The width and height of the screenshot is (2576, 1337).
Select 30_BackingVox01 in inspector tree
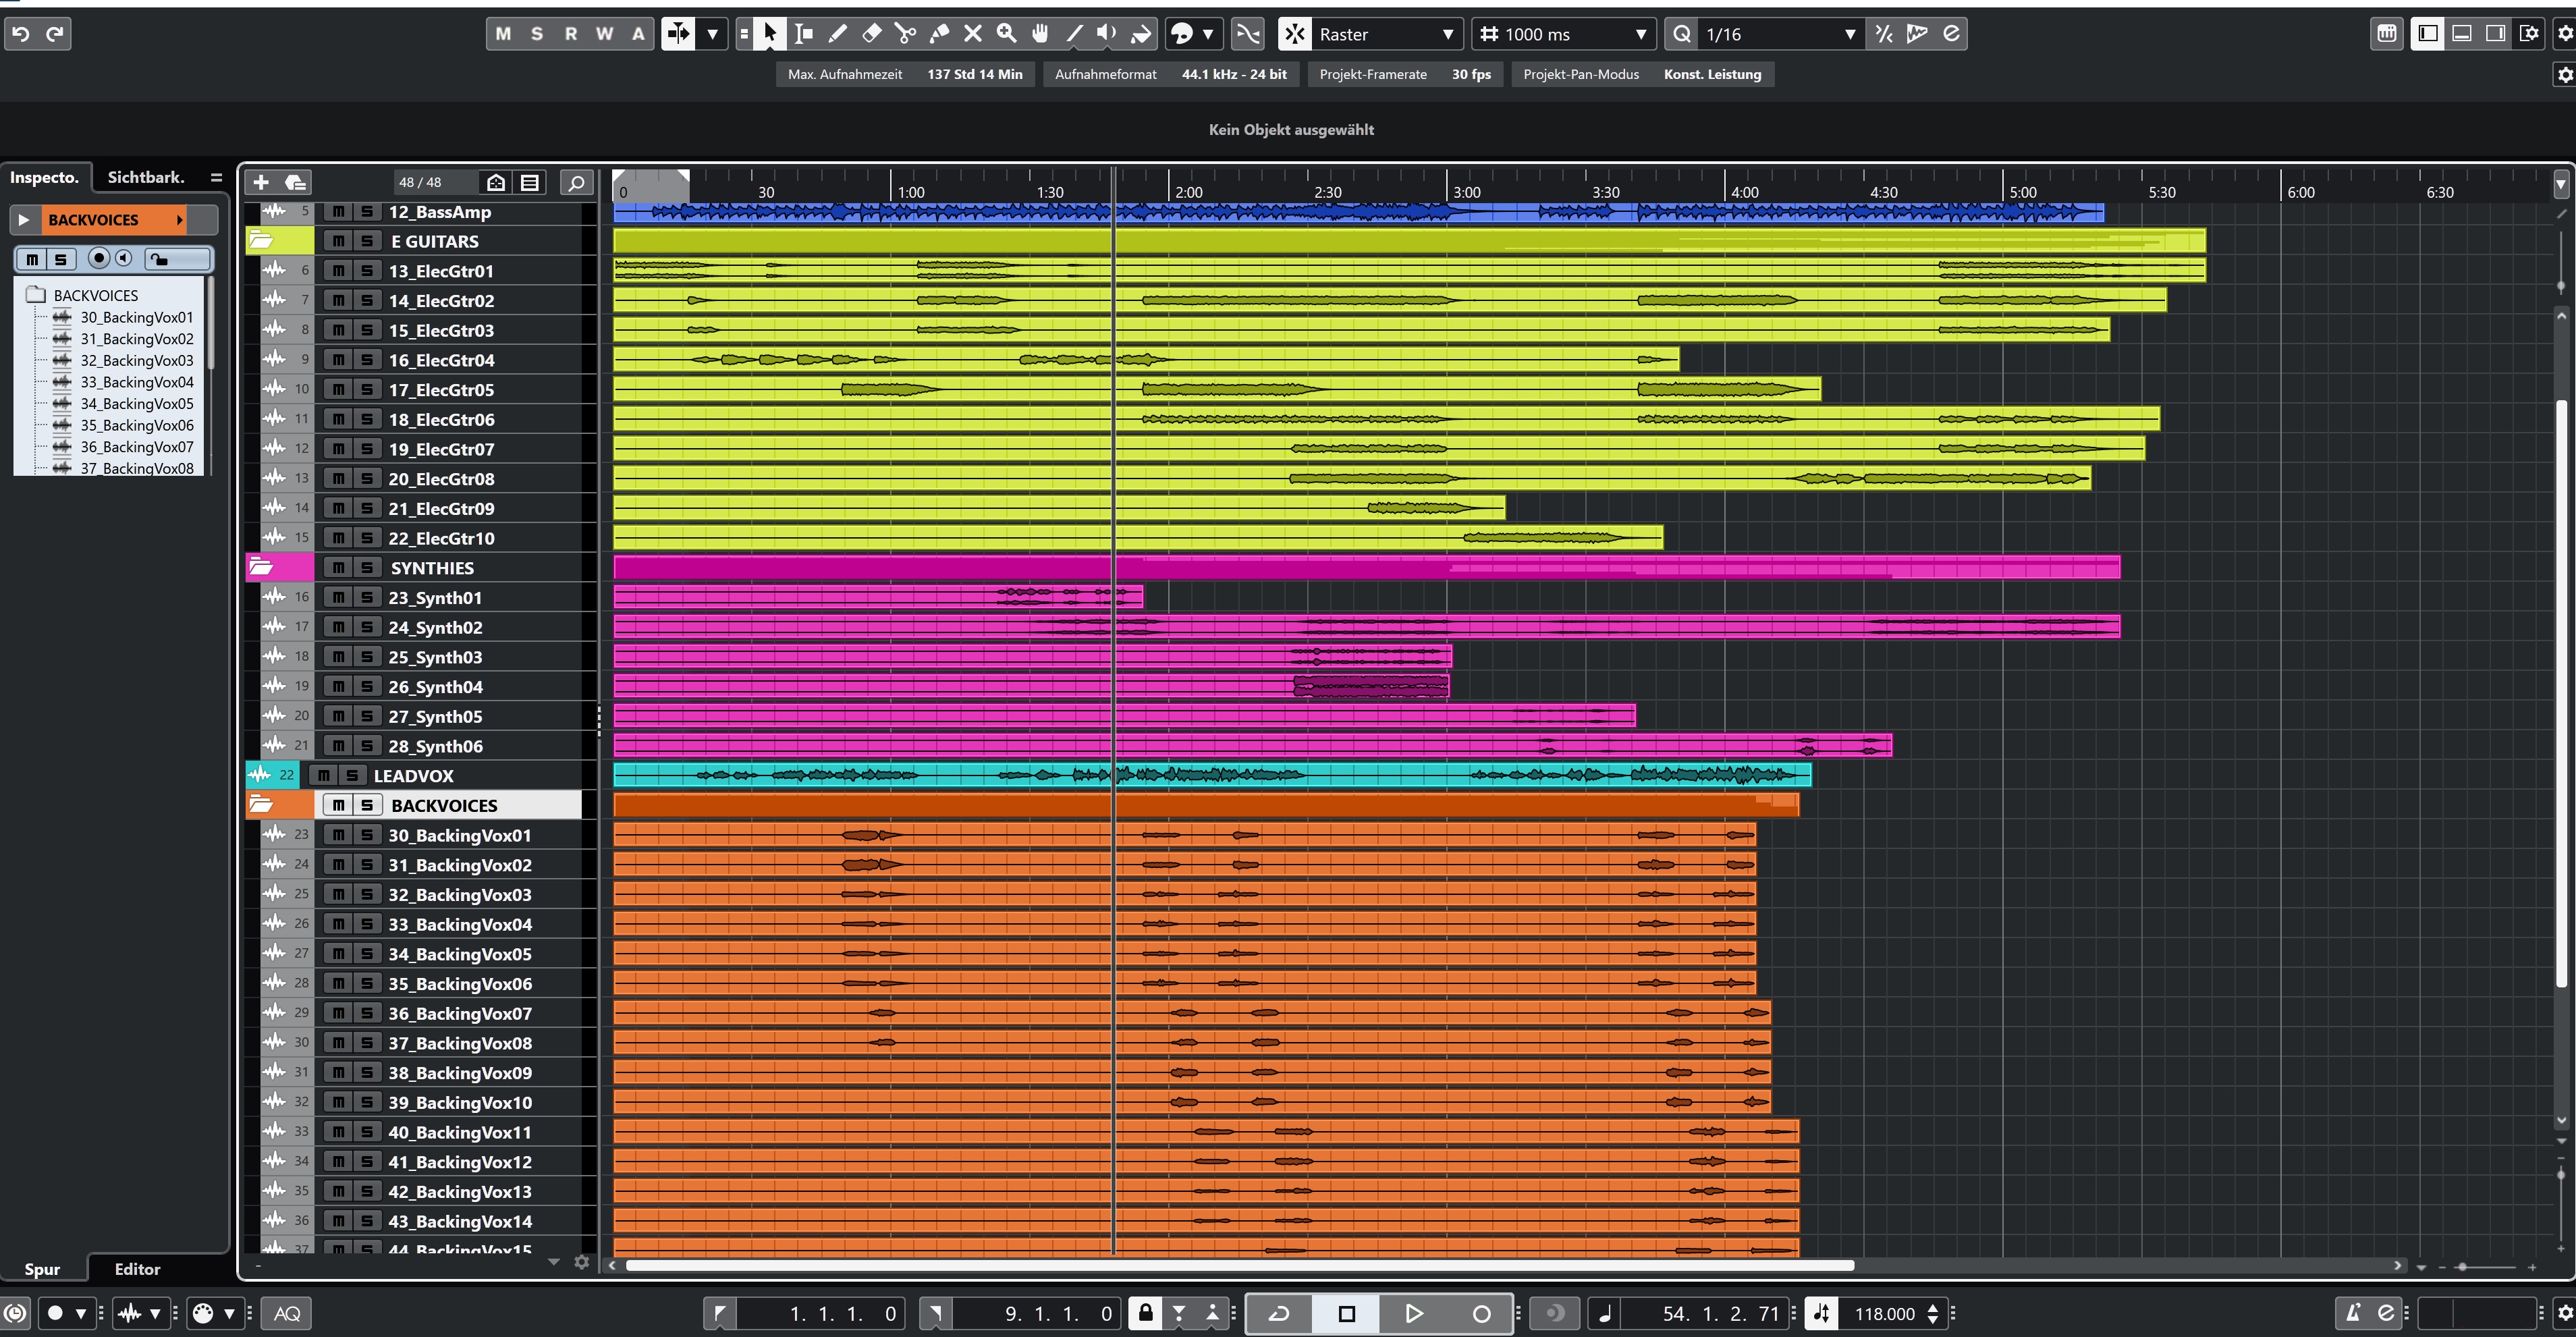(137, 317)
